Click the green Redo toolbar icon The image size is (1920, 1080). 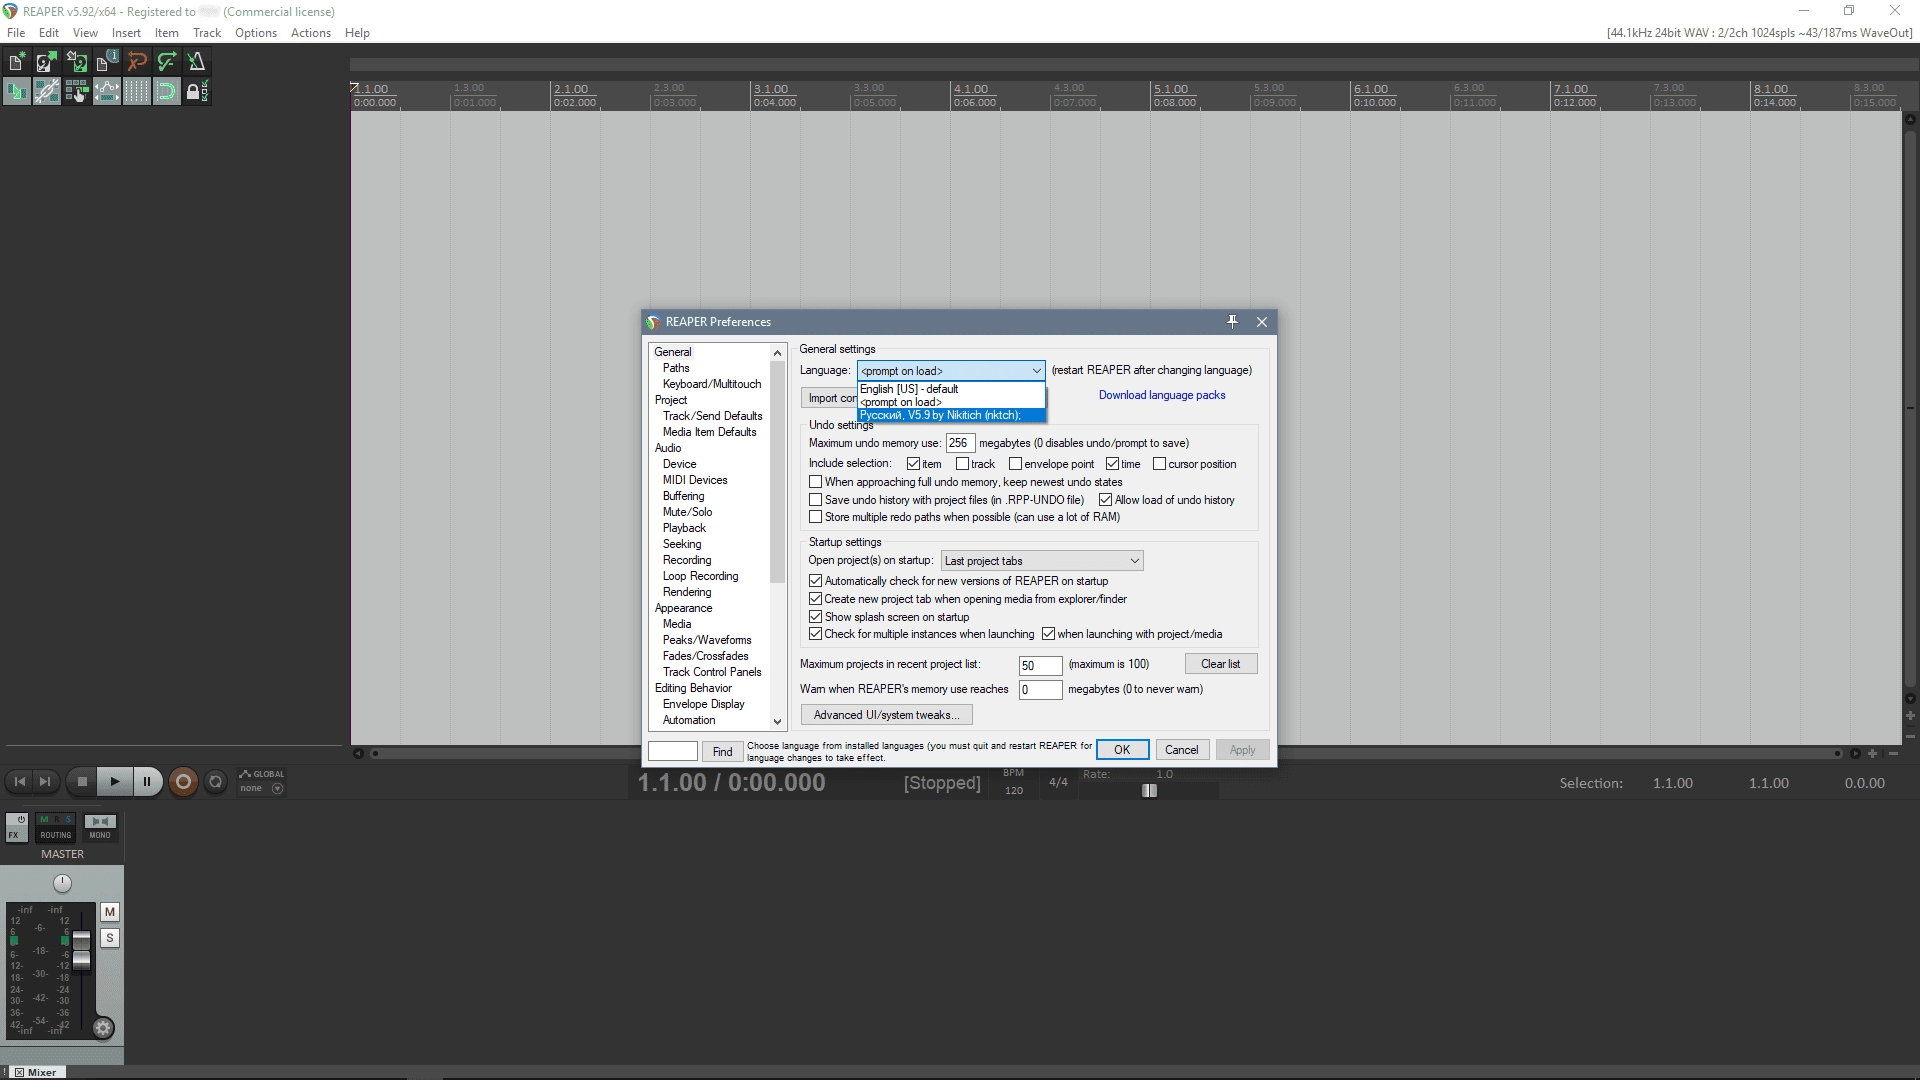[167, 62]
